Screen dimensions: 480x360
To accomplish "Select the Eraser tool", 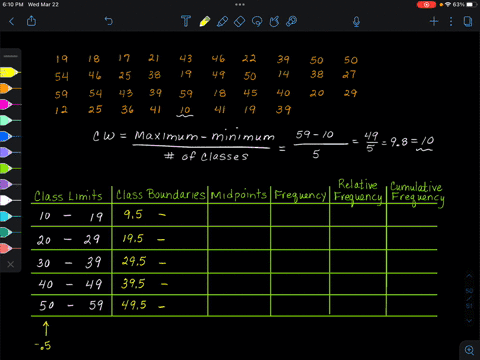I will (239, 22).
